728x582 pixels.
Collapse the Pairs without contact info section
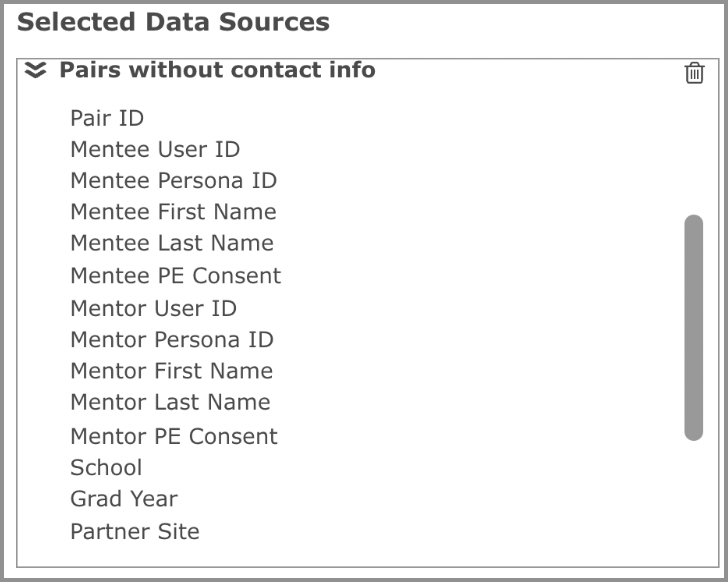36,70
